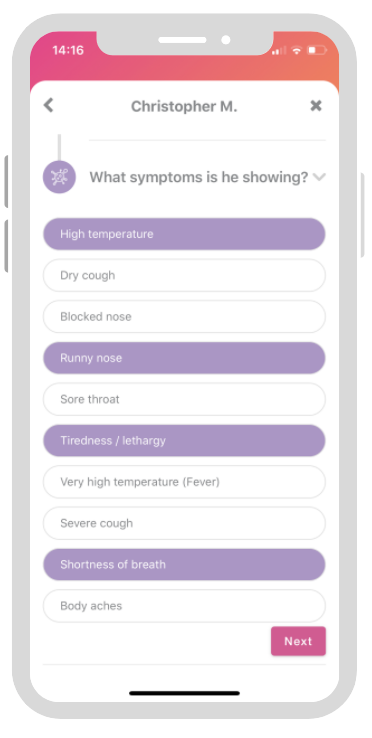The image size is (372, 738).
Task: Tap the Wi-Fi status icon
Action: [296, 50]
